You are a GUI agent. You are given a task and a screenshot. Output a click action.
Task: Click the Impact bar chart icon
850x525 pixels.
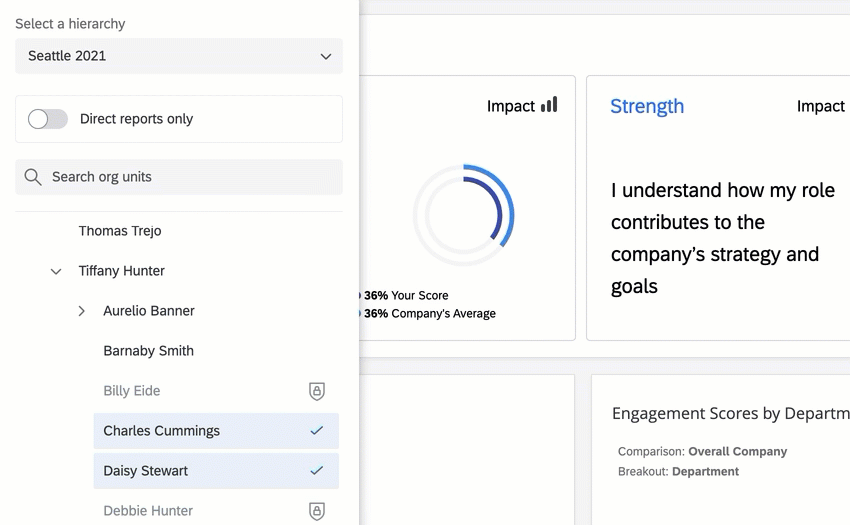coord(549,105)
